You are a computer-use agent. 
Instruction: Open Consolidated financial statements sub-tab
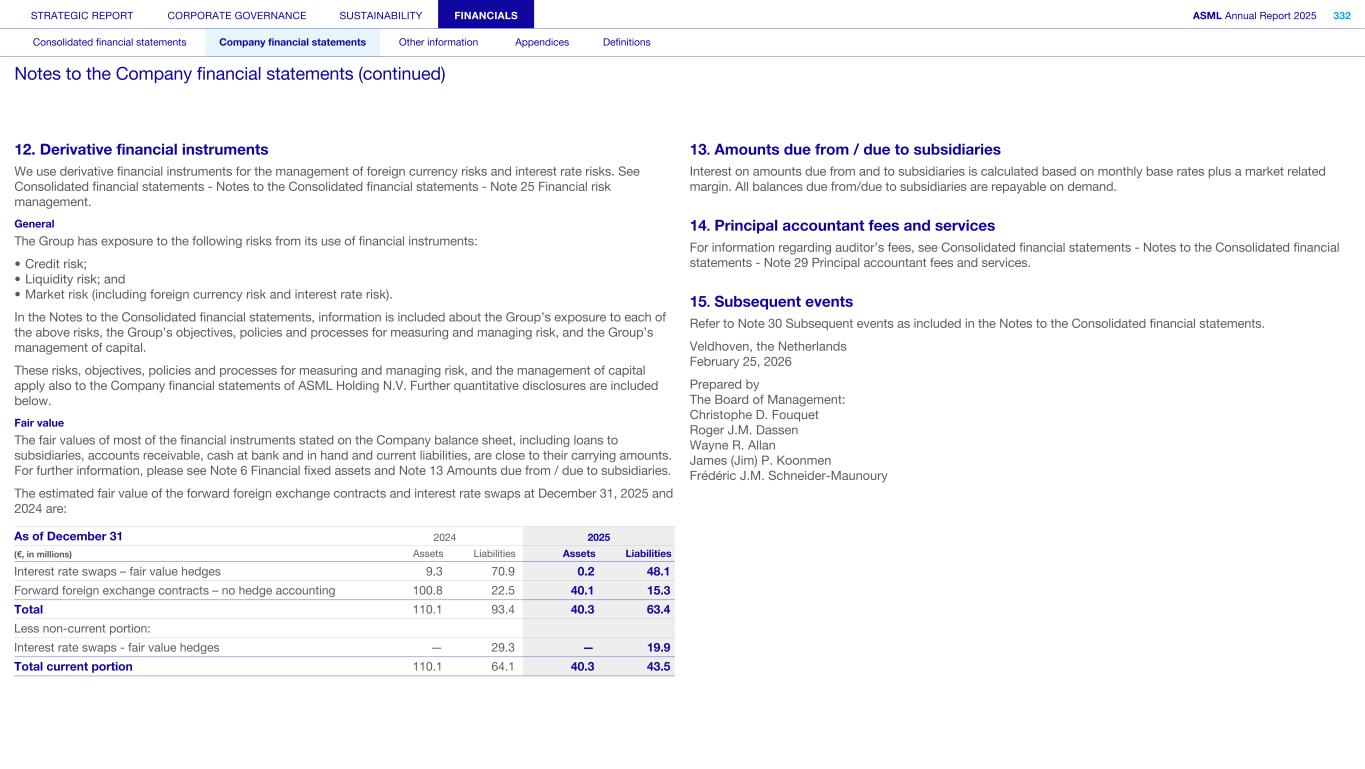click(x=110, y=42)
